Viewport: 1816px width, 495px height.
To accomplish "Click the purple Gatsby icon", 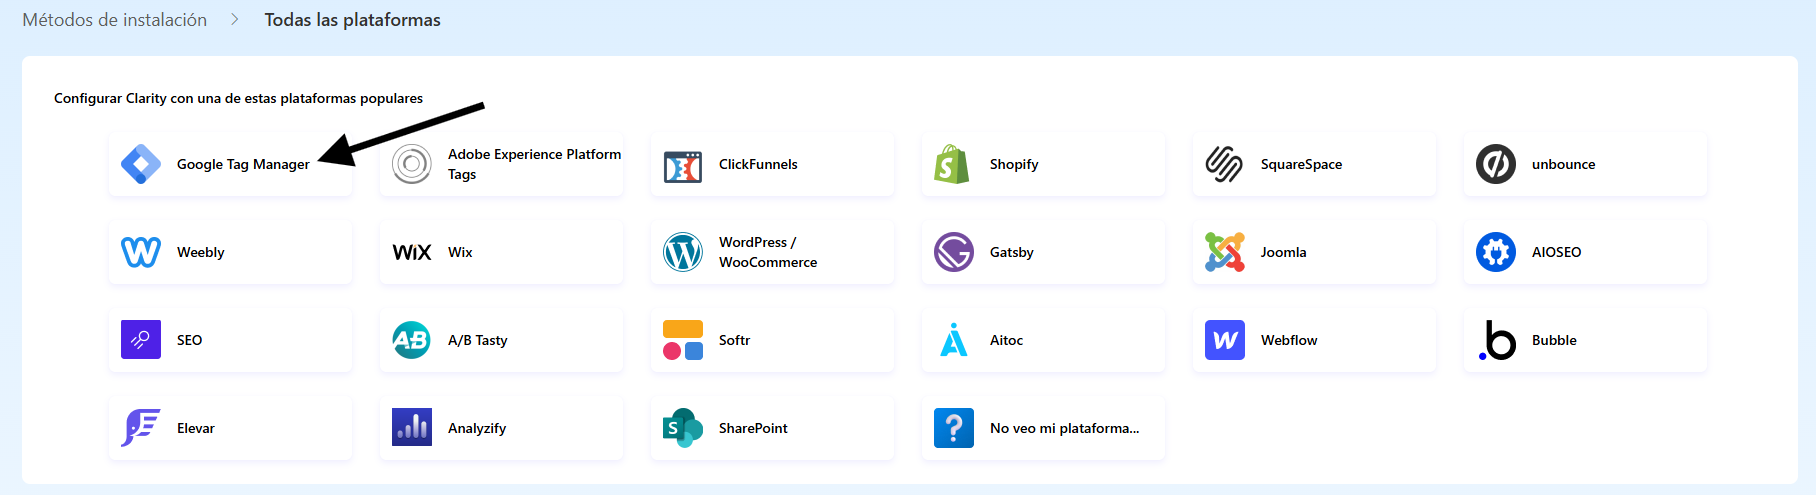I will [x=954, y=252].
